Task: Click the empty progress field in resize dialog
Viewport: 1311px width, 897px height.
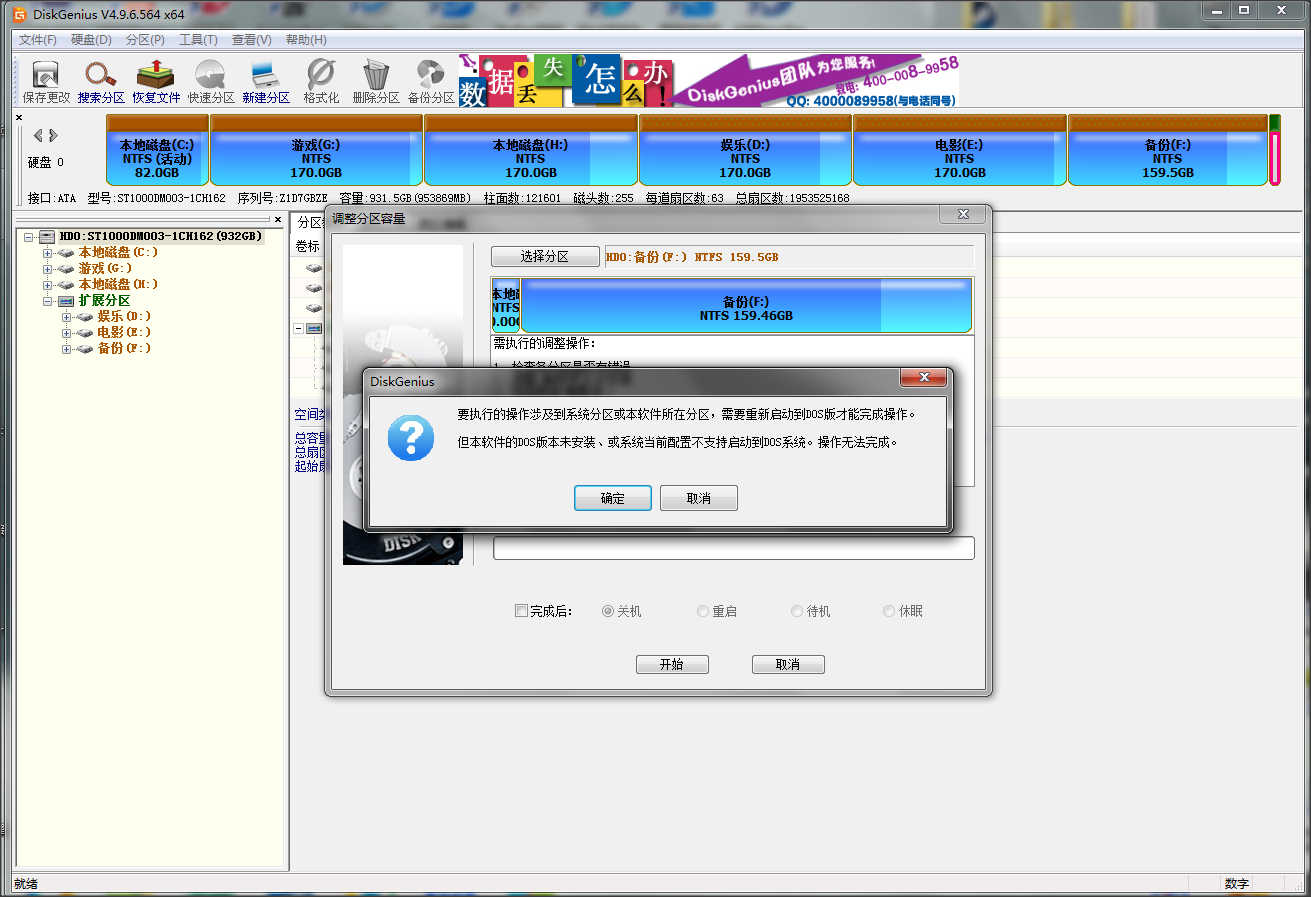Action: (734, 548)
